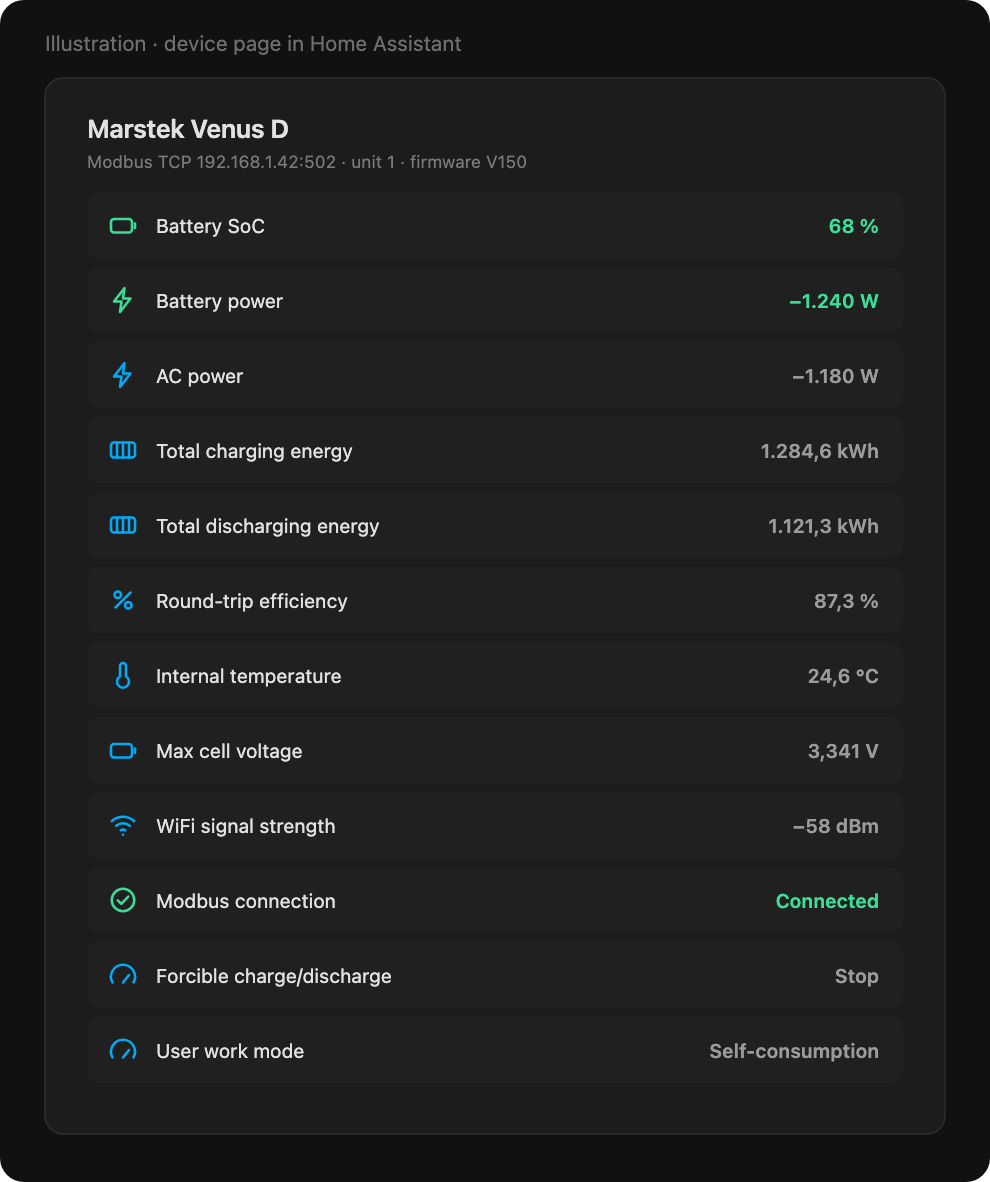Screen dimensions: 990x1182
Task: Click the −1.180 W AC power value
Action: click(x=835, y=376)
